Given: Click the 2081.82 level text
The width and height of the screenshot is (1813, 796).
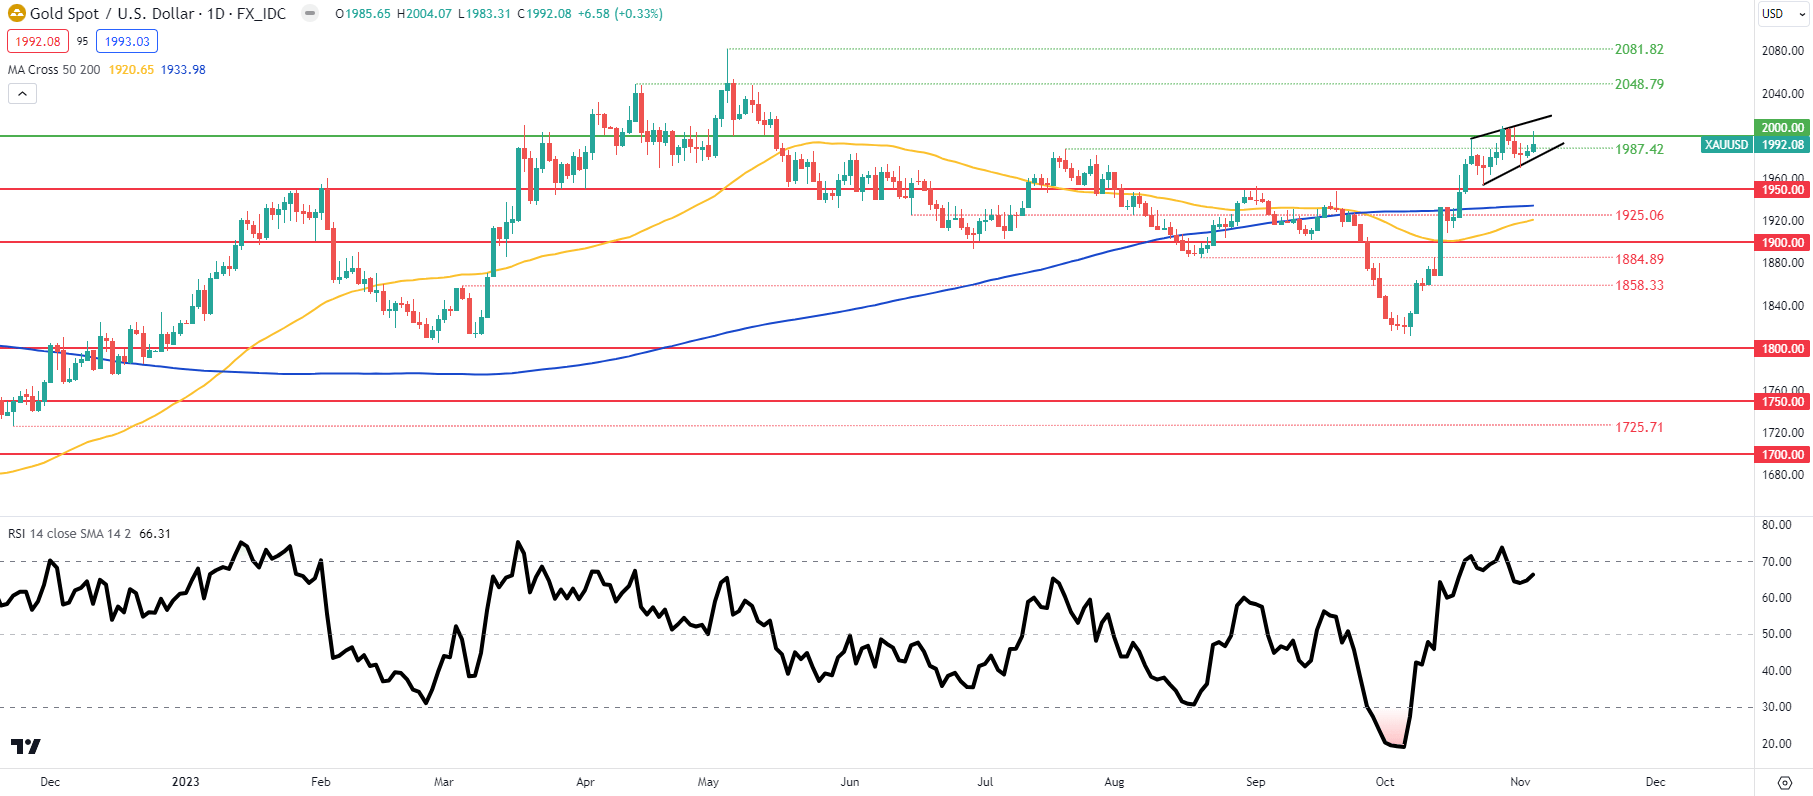Looking at the screenshot, I should click(1639, 49).
